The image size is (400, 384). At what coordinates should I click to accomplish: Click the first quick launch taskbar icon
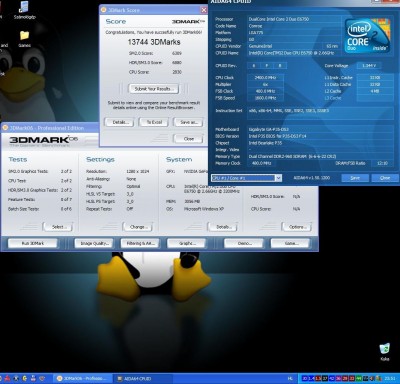click(7, 378)
